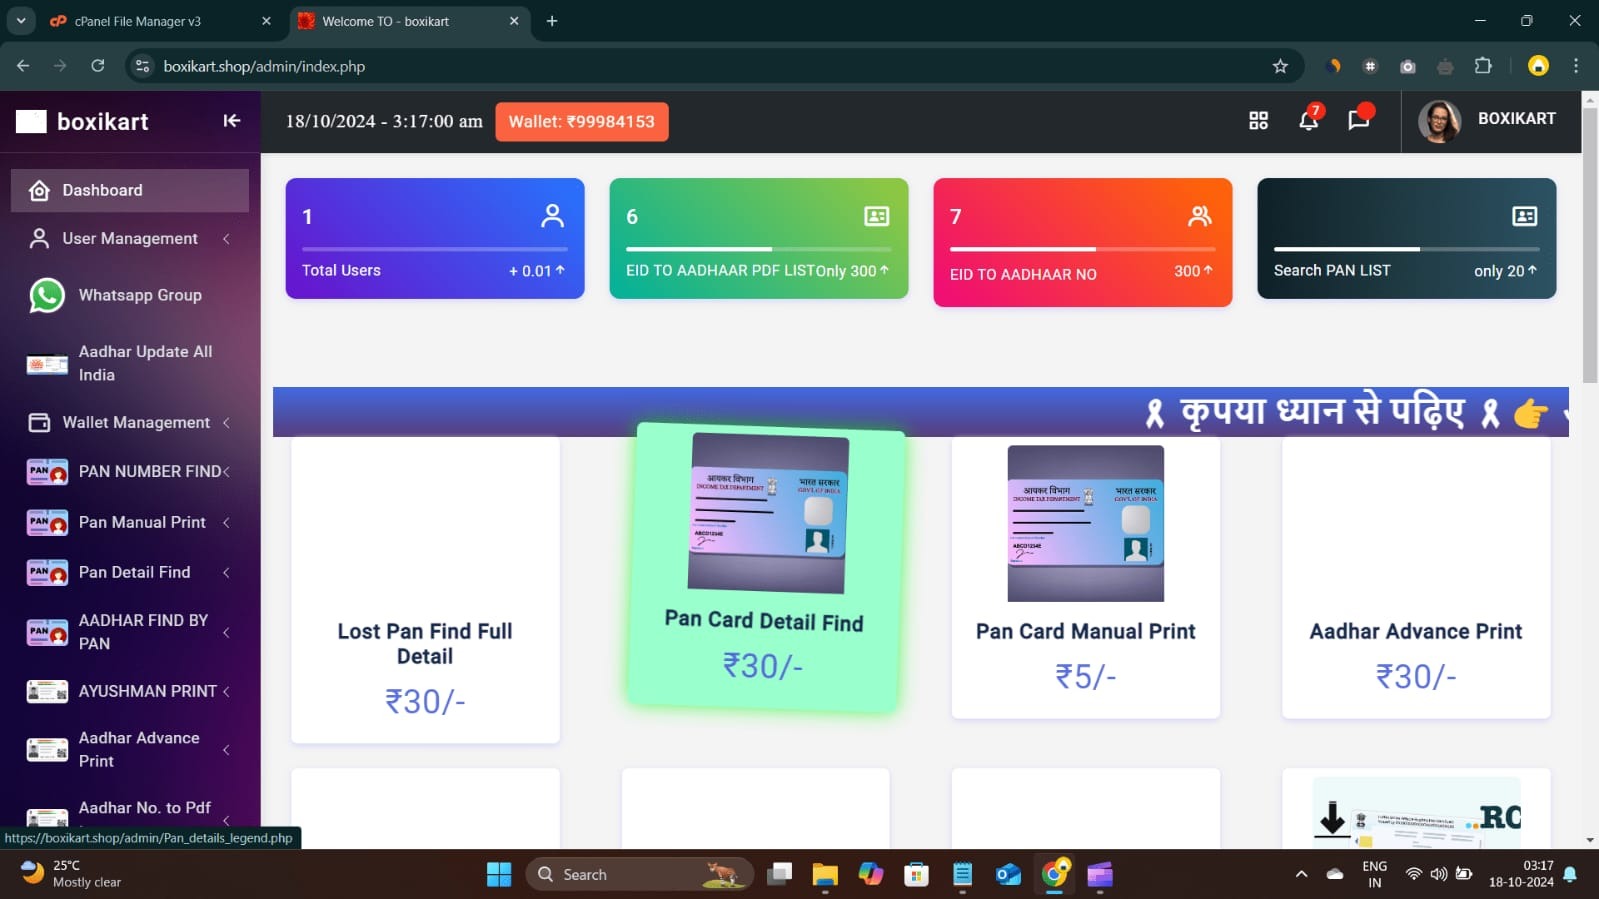Image resolution: width=1599 pixels, height=899 pixels.
Task: Click the scrolling Hindi notice banner
Action: point(921,412)
